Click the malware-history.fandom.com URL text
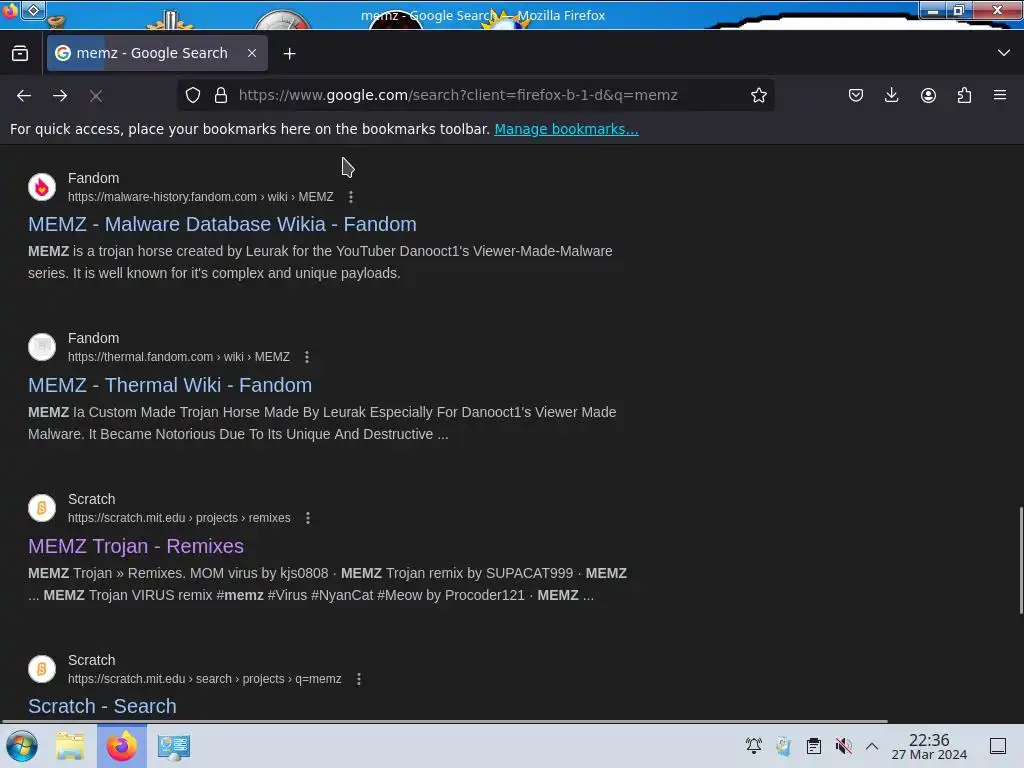This screenshot has width=1024, height=768. tap(200, 197)
